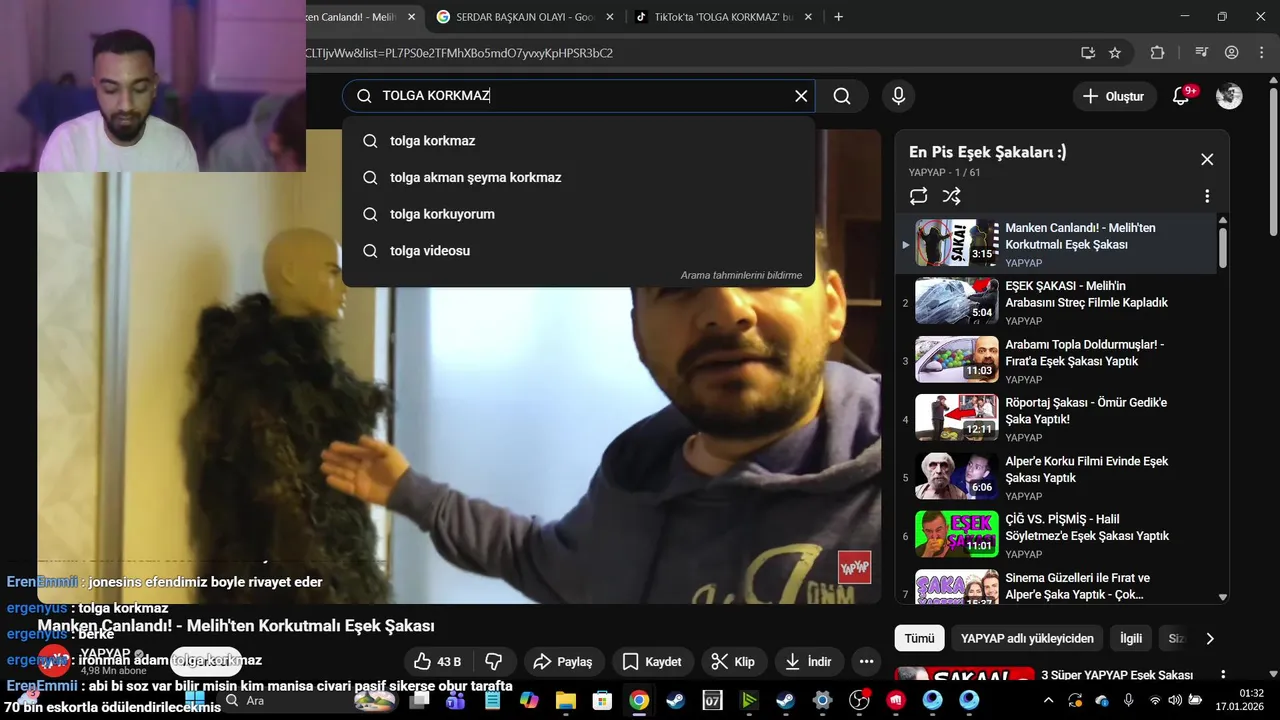
Task: Open Alper'e Korku Filmi Evinde thumbnail
Action: coord(957,477)
